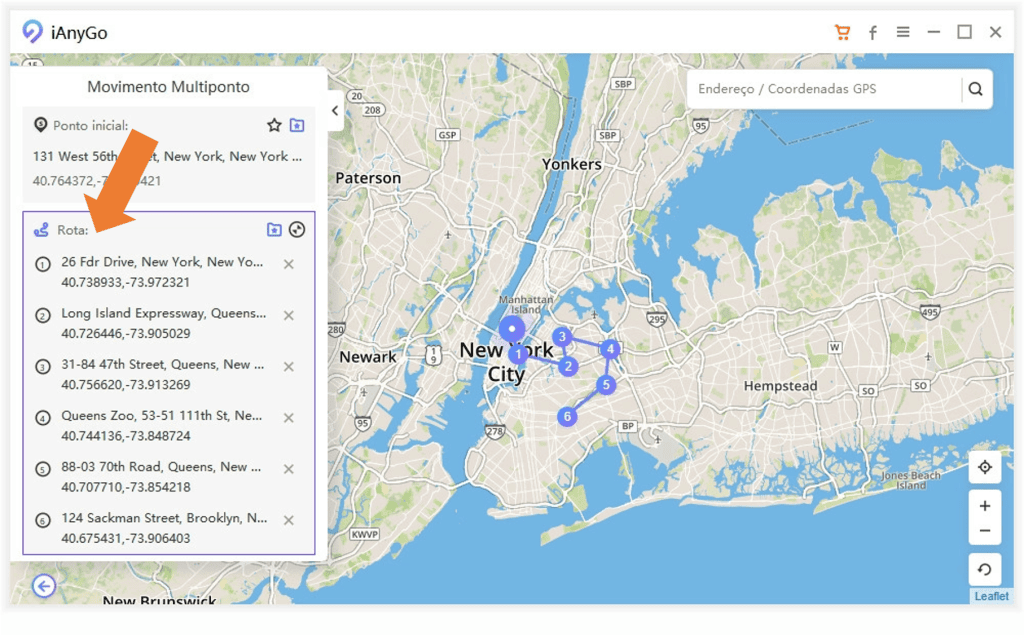Go back with the circled arrow button
1024x635 pixels.
click(x=44, y=586)
